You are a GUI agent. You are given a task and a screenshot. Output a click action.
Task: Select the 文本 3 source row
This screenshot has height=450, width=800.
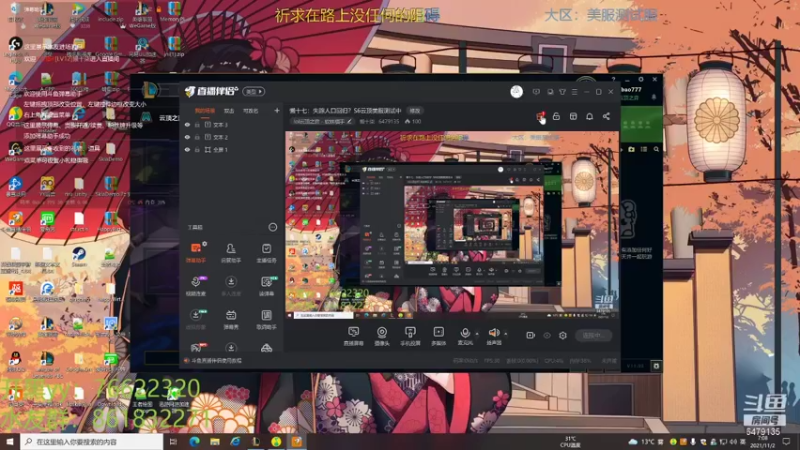pos(232,124)
